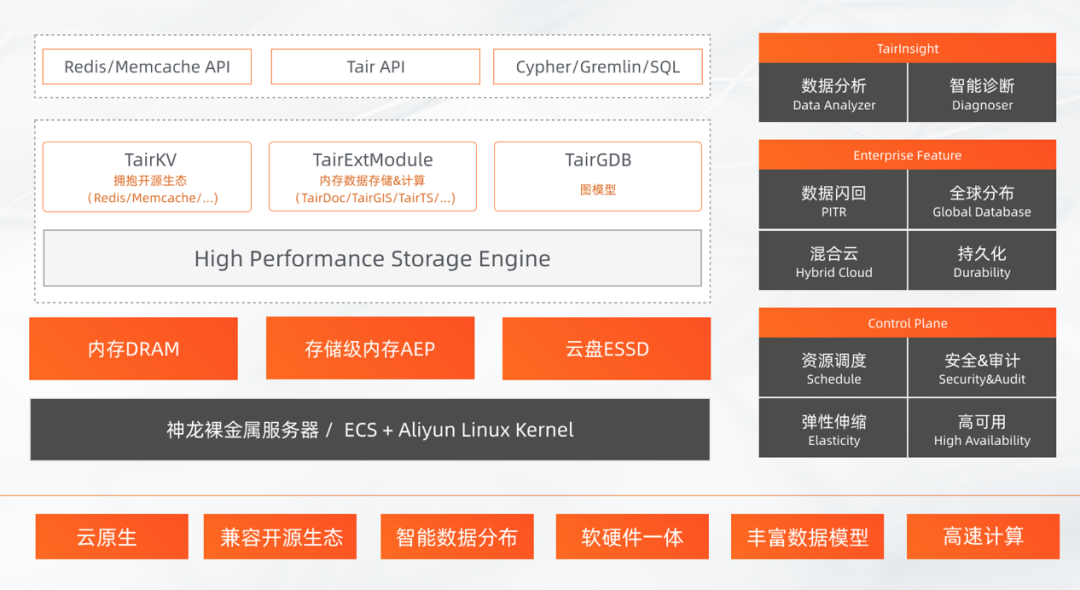
Task: Open the TairInsight header tab
Action: tap(907, 48)
